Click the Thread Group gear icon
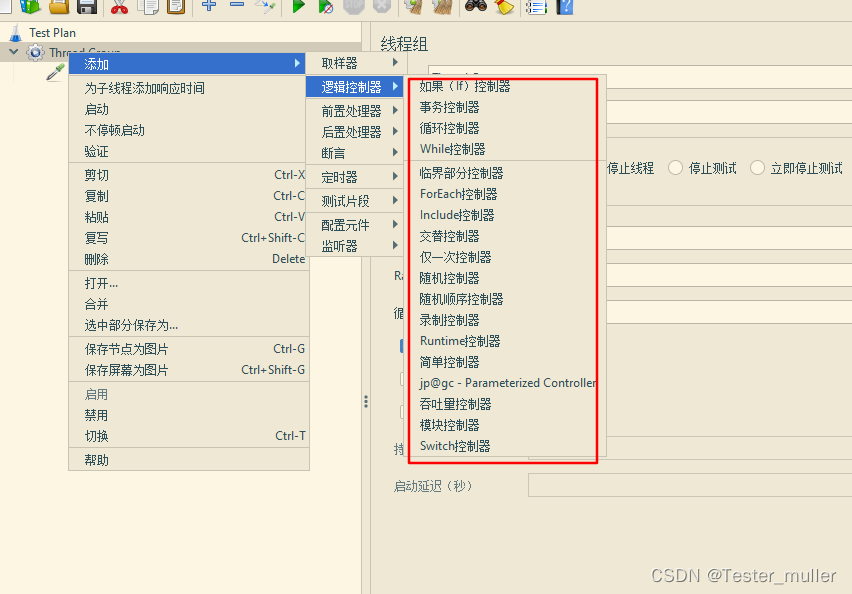Image resolution: width=852 pixels, height=594 pixels. (x=35, y=53)
